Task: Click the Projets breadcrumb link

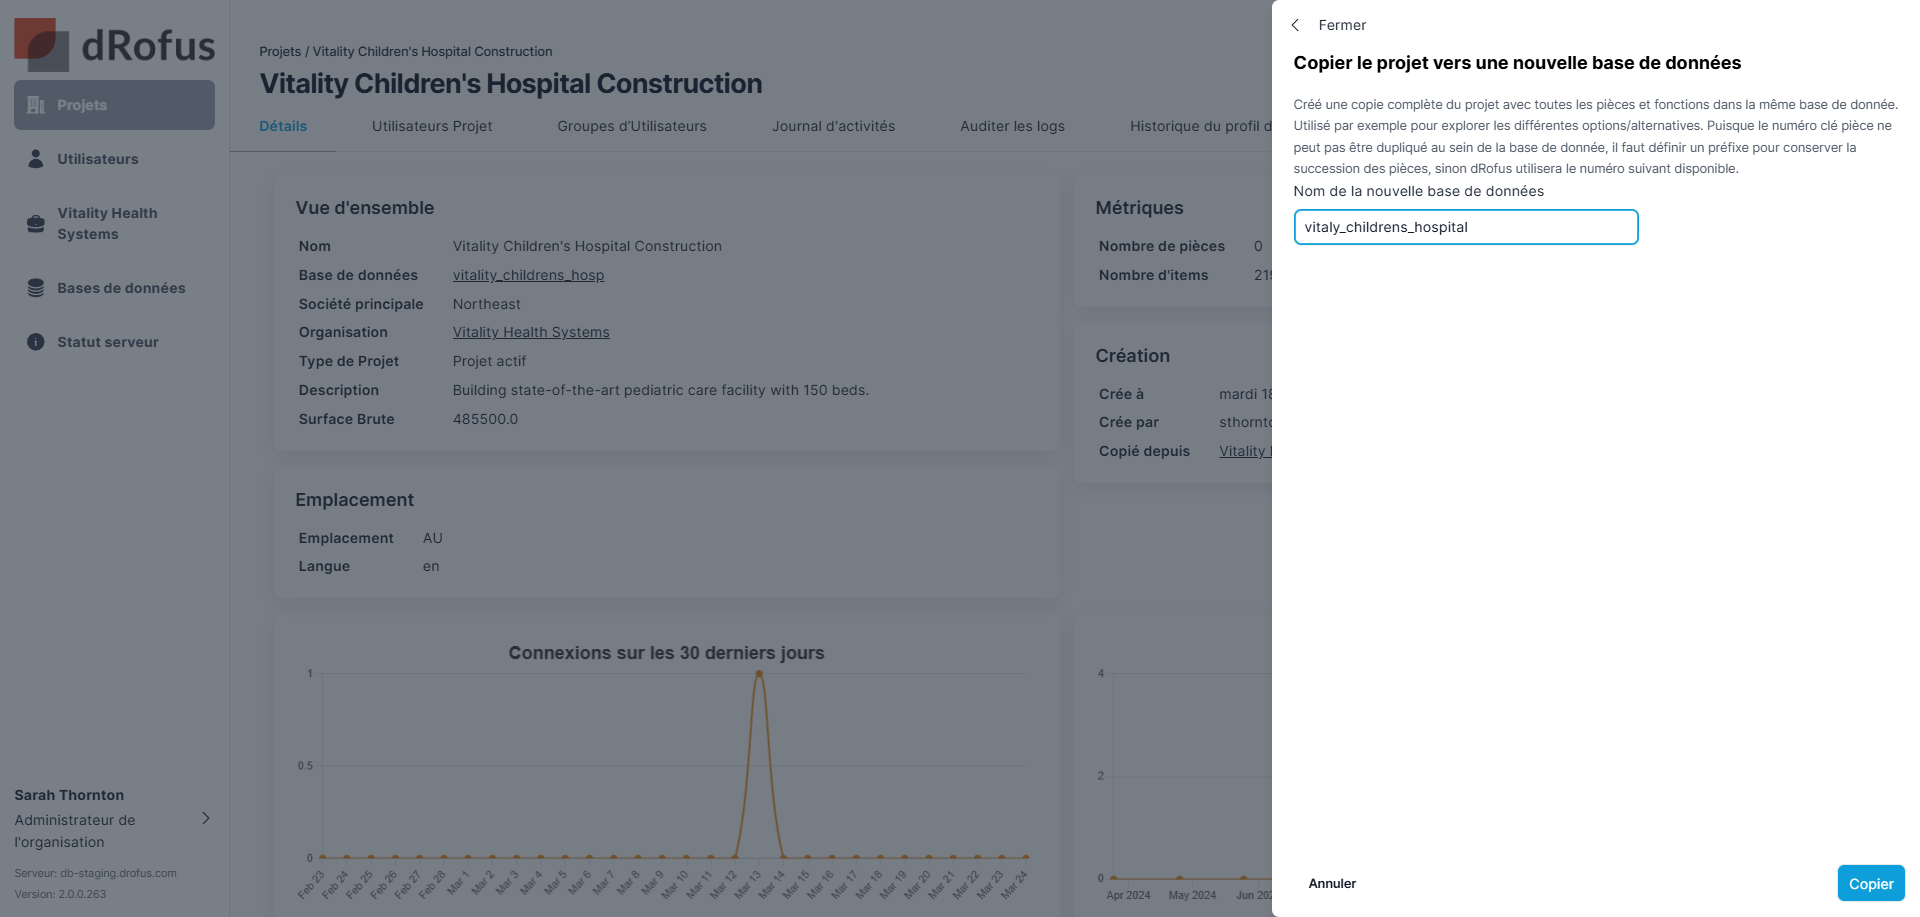Action: point(280,51)
